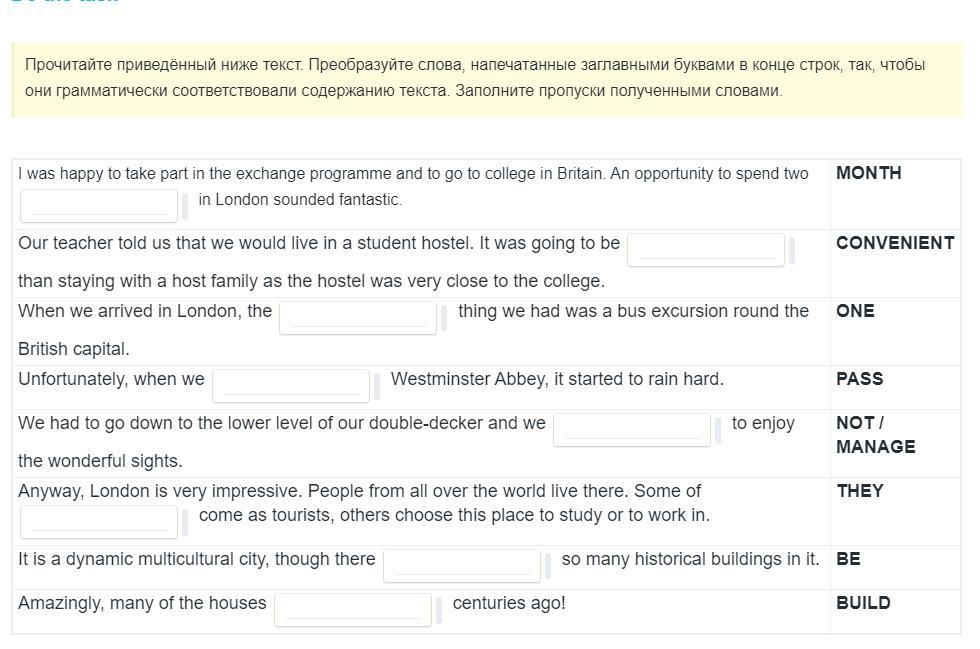Image resolution: width=980 pixels, height=649 pixels.
Task: Focus the blank before 'so many historical buildings'
Action: click(x=462, y=565)
